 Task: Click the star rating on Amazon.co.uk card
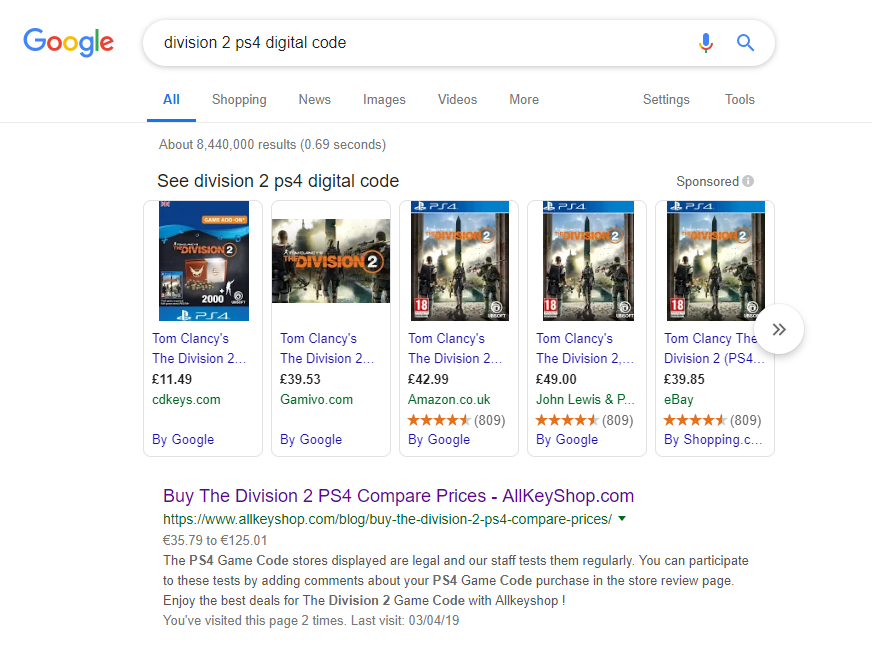[439, 420]
